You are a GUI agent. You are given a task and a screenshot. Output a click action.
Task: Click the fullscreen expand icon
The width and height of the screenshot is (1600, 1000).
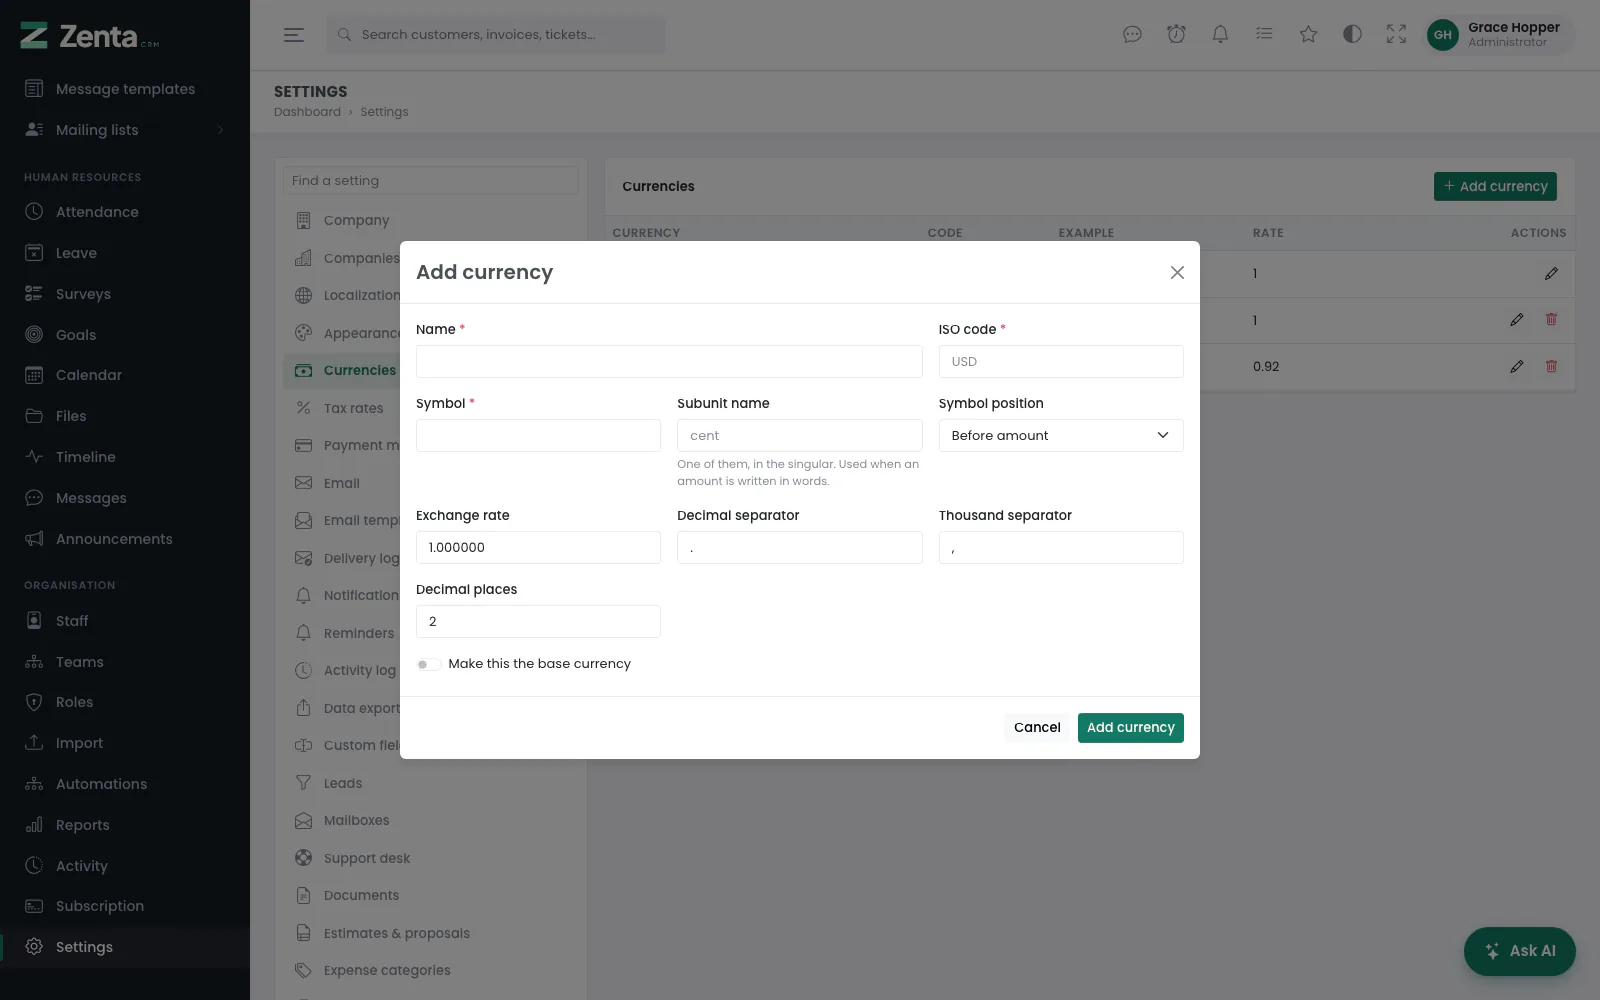click(1396, 35)
